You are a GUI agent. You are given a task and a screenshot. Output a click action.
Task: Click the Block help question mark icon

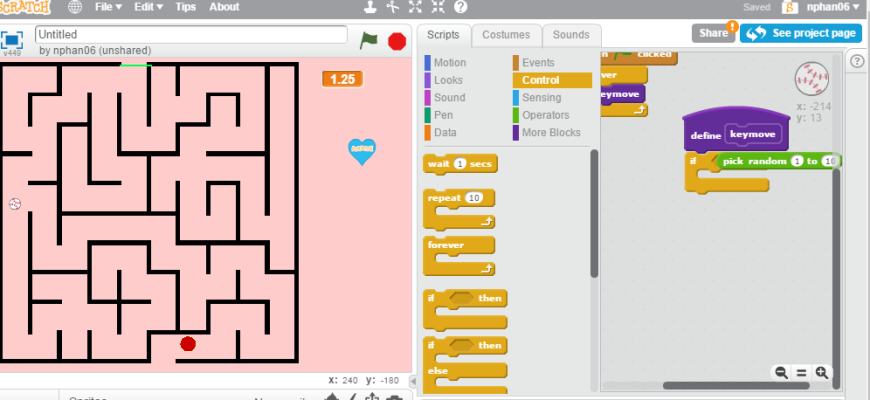(x=461, y=7)
